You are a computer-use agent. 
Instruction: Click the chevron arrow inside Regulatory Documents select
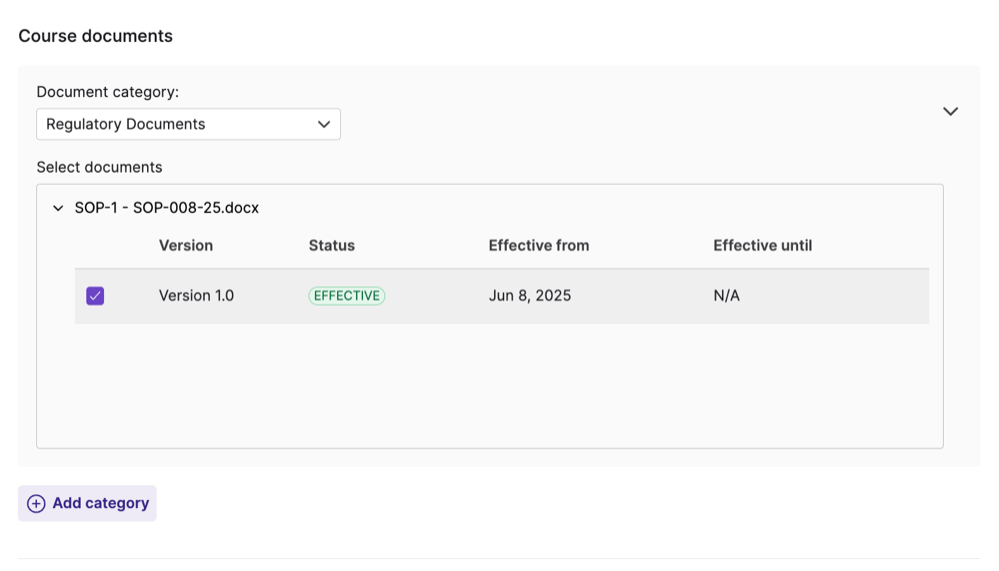click(323, 124)
